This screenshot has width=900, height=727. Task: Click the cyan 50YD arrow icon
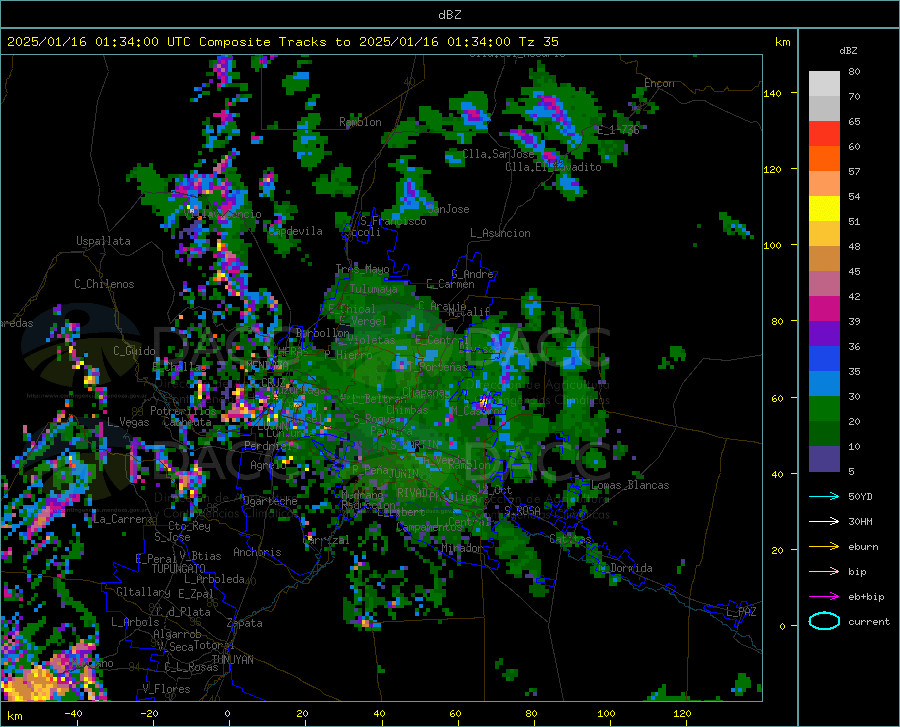click(x=824, y=496)
